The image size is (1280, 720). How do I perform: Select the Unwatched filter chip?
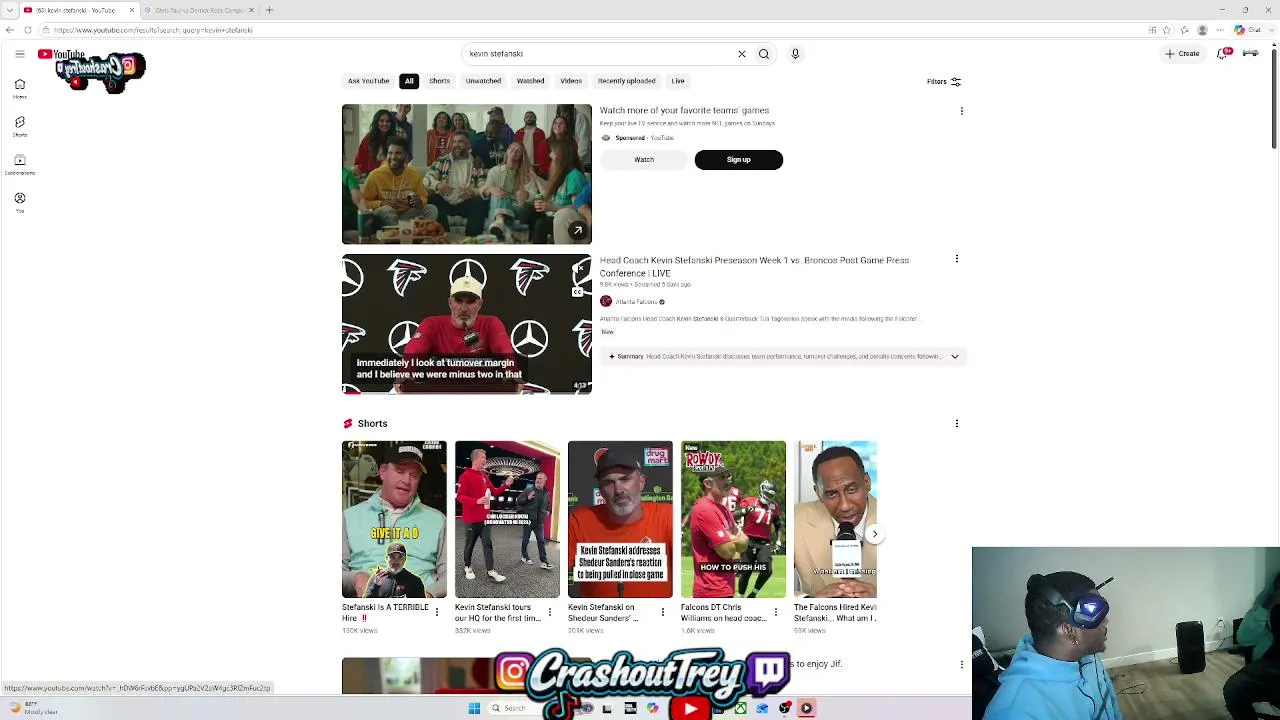coord(483,81)
